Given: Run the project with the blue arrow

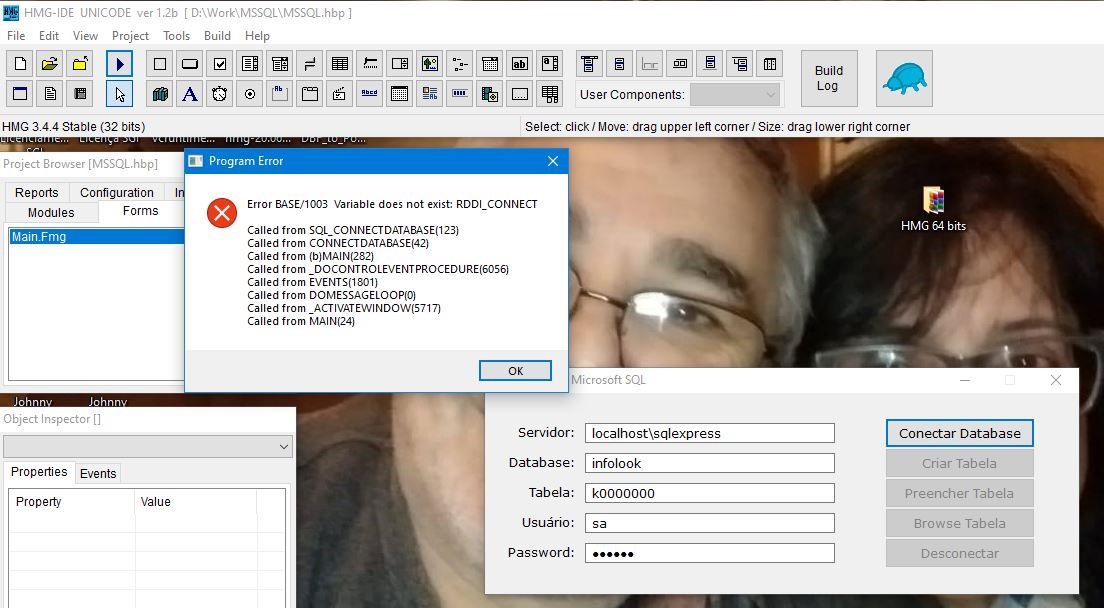Looking at the screenshot, I should click(120, 64).
